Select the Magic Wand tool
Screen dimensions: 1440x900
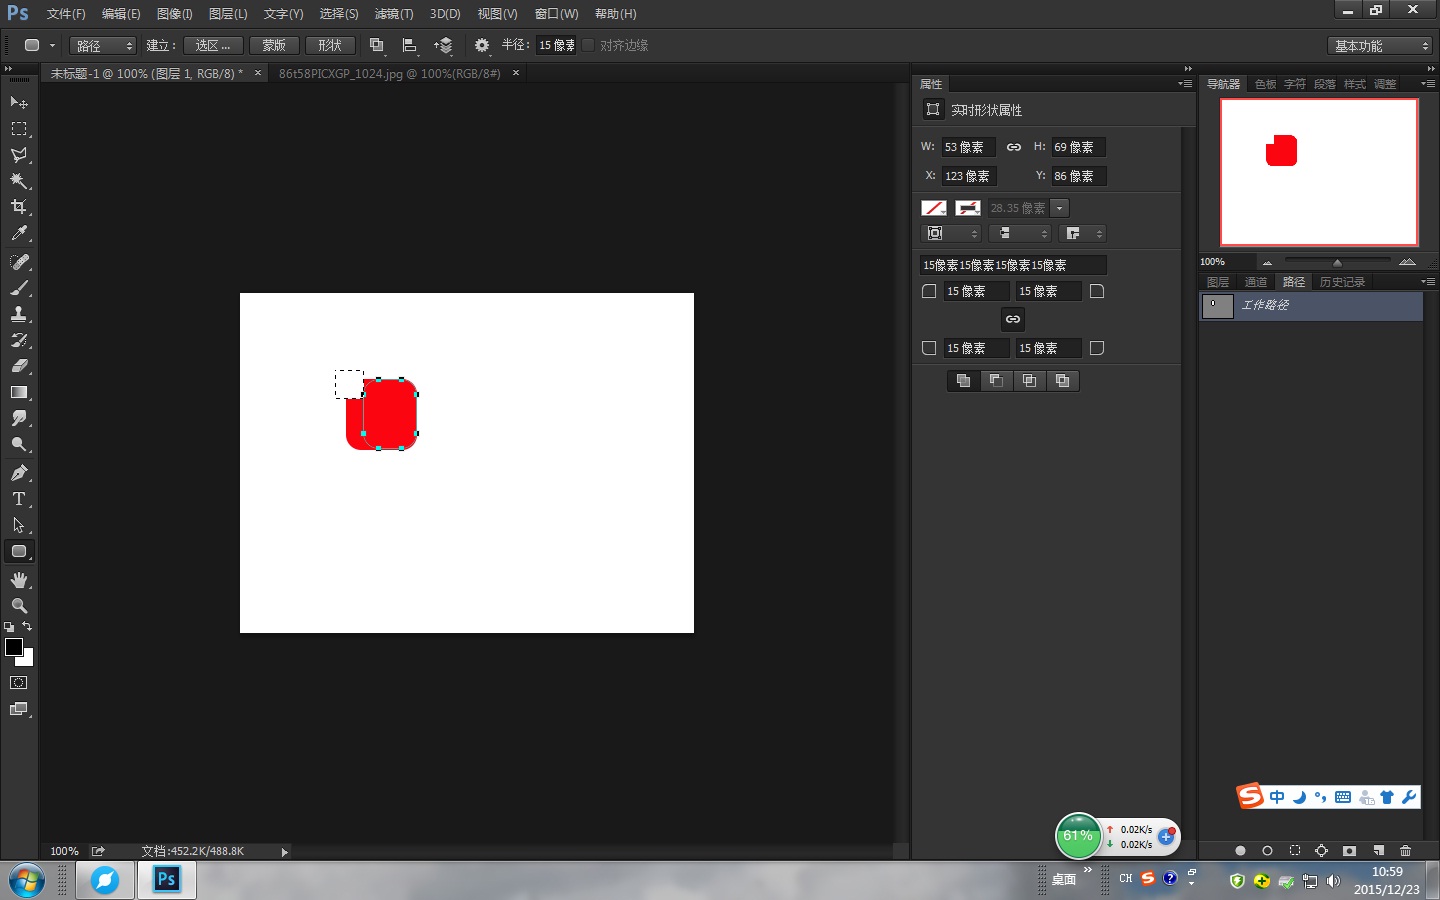click(19, 181)
